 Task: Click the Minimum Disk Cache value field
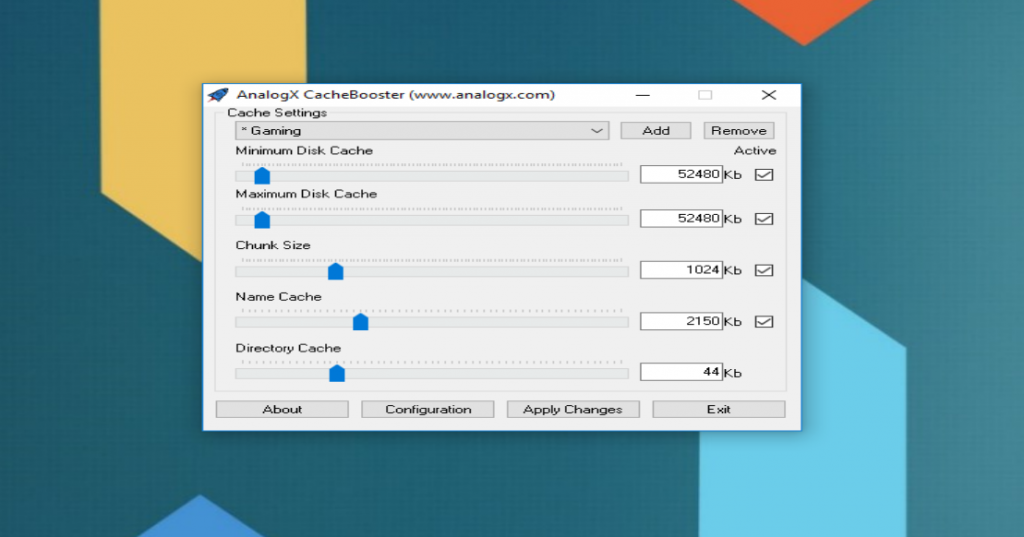click(681, 174)
